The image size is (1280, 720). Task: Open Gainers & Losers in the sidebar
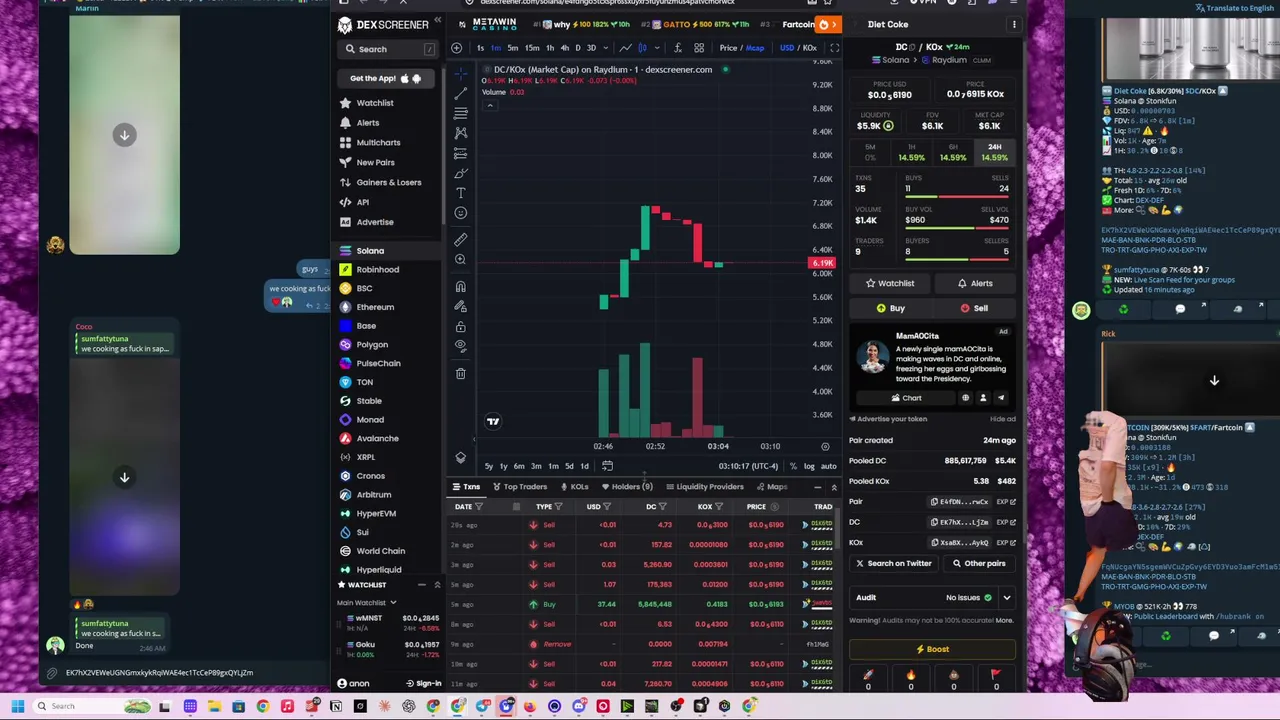click(388, 182)
